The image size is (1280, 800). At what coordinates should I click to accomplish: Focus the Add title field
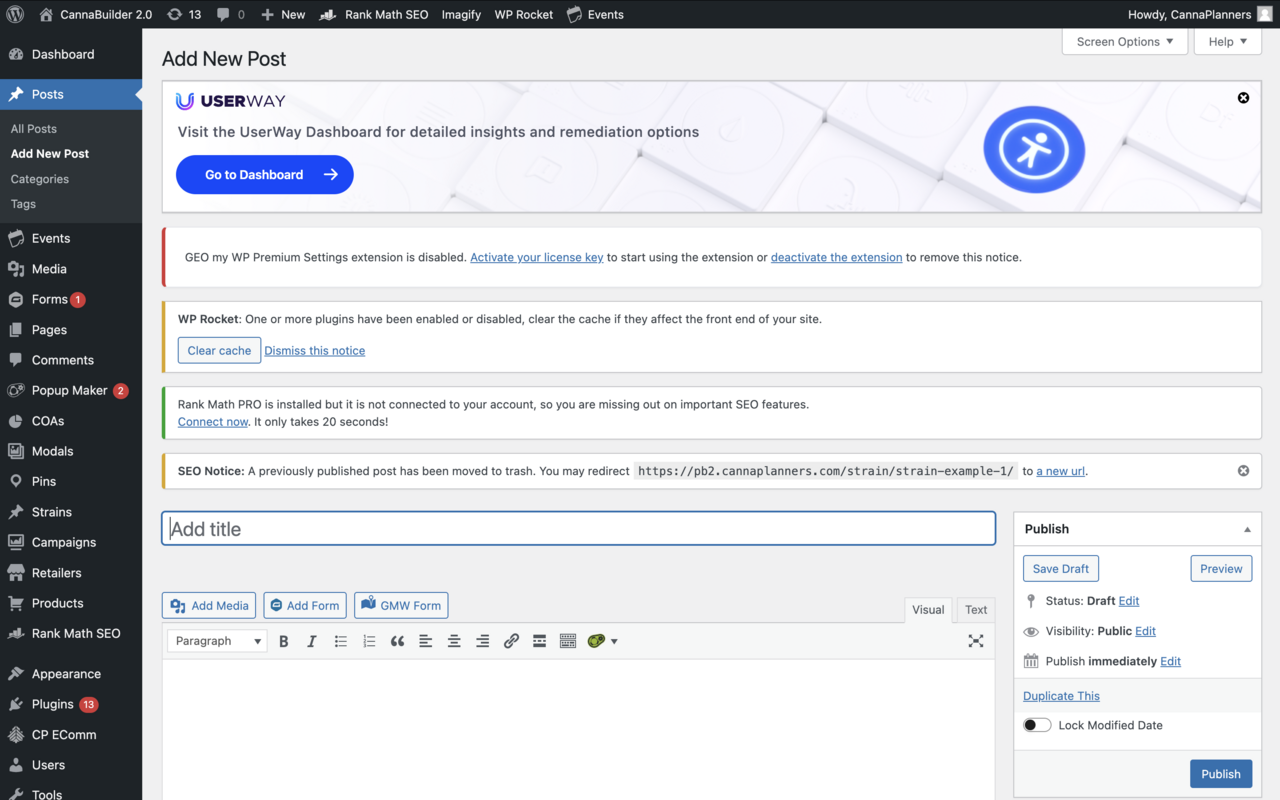click(x=579, y=529)
